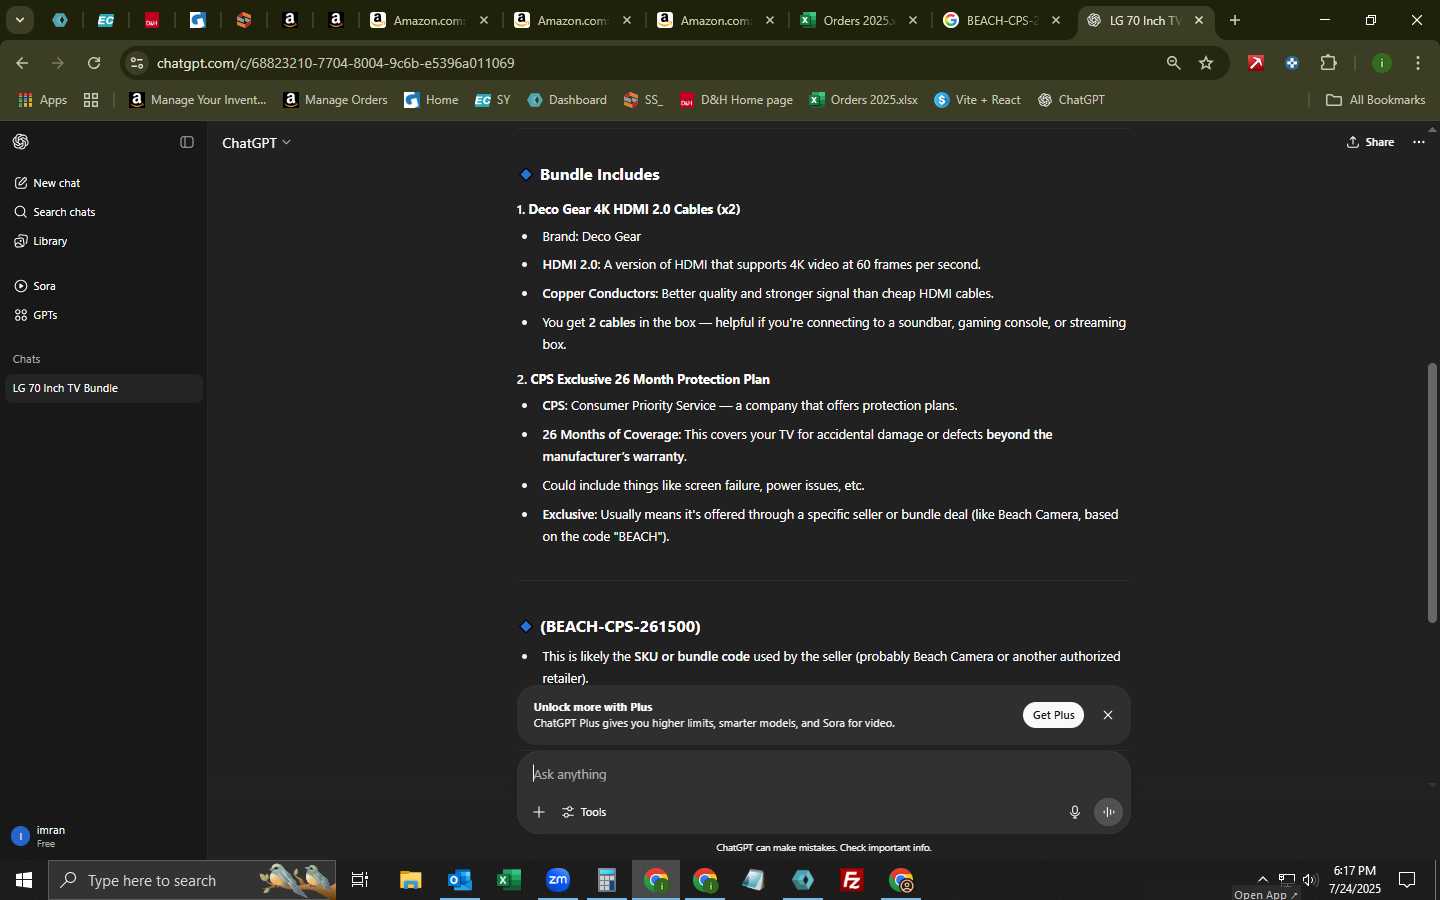Viewport: 1440px width, 900px height.
Task: Start a New chat
Action: pyautogui.click(x=104, y=183)
